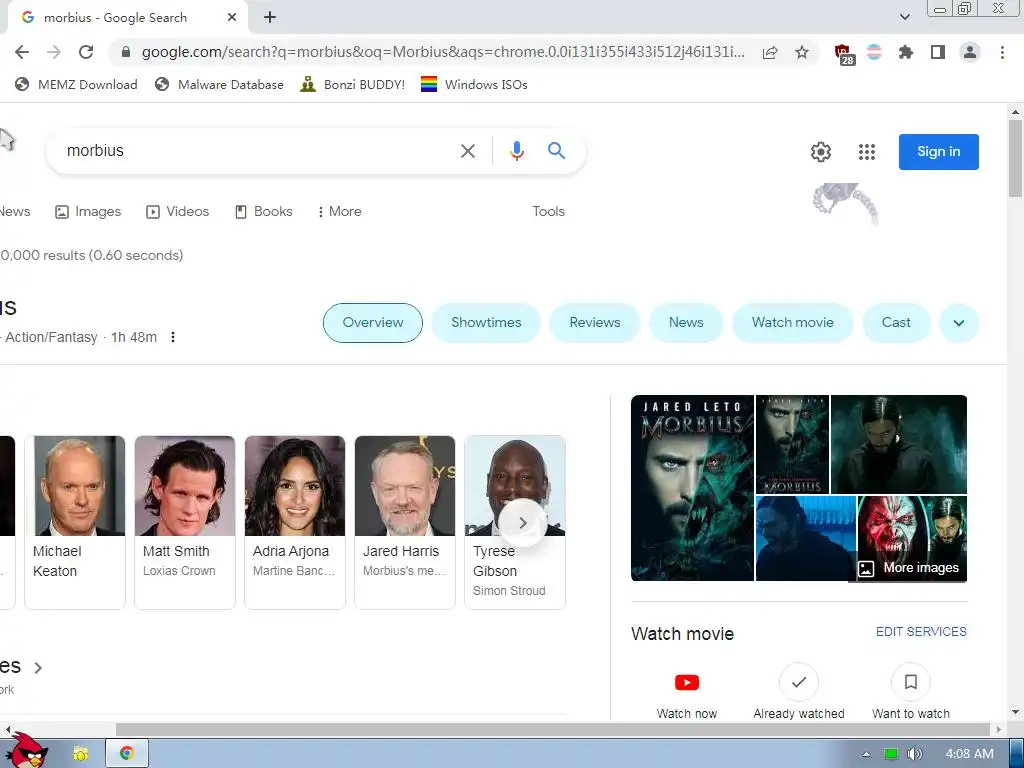
Task: Click EDIT SERVICES link
Action: [921, 632]
